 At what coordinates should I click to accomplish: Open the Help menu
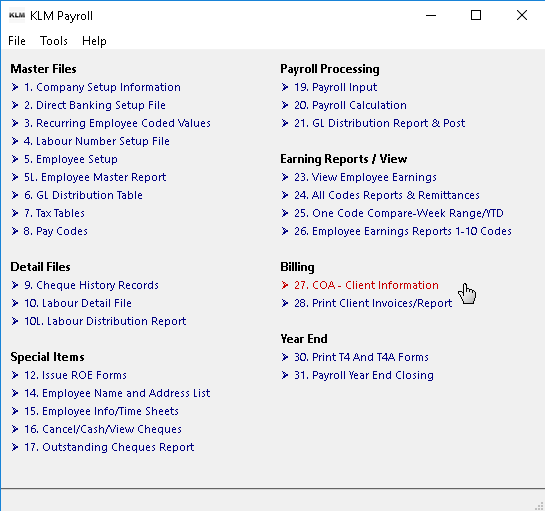coord(94,41)
